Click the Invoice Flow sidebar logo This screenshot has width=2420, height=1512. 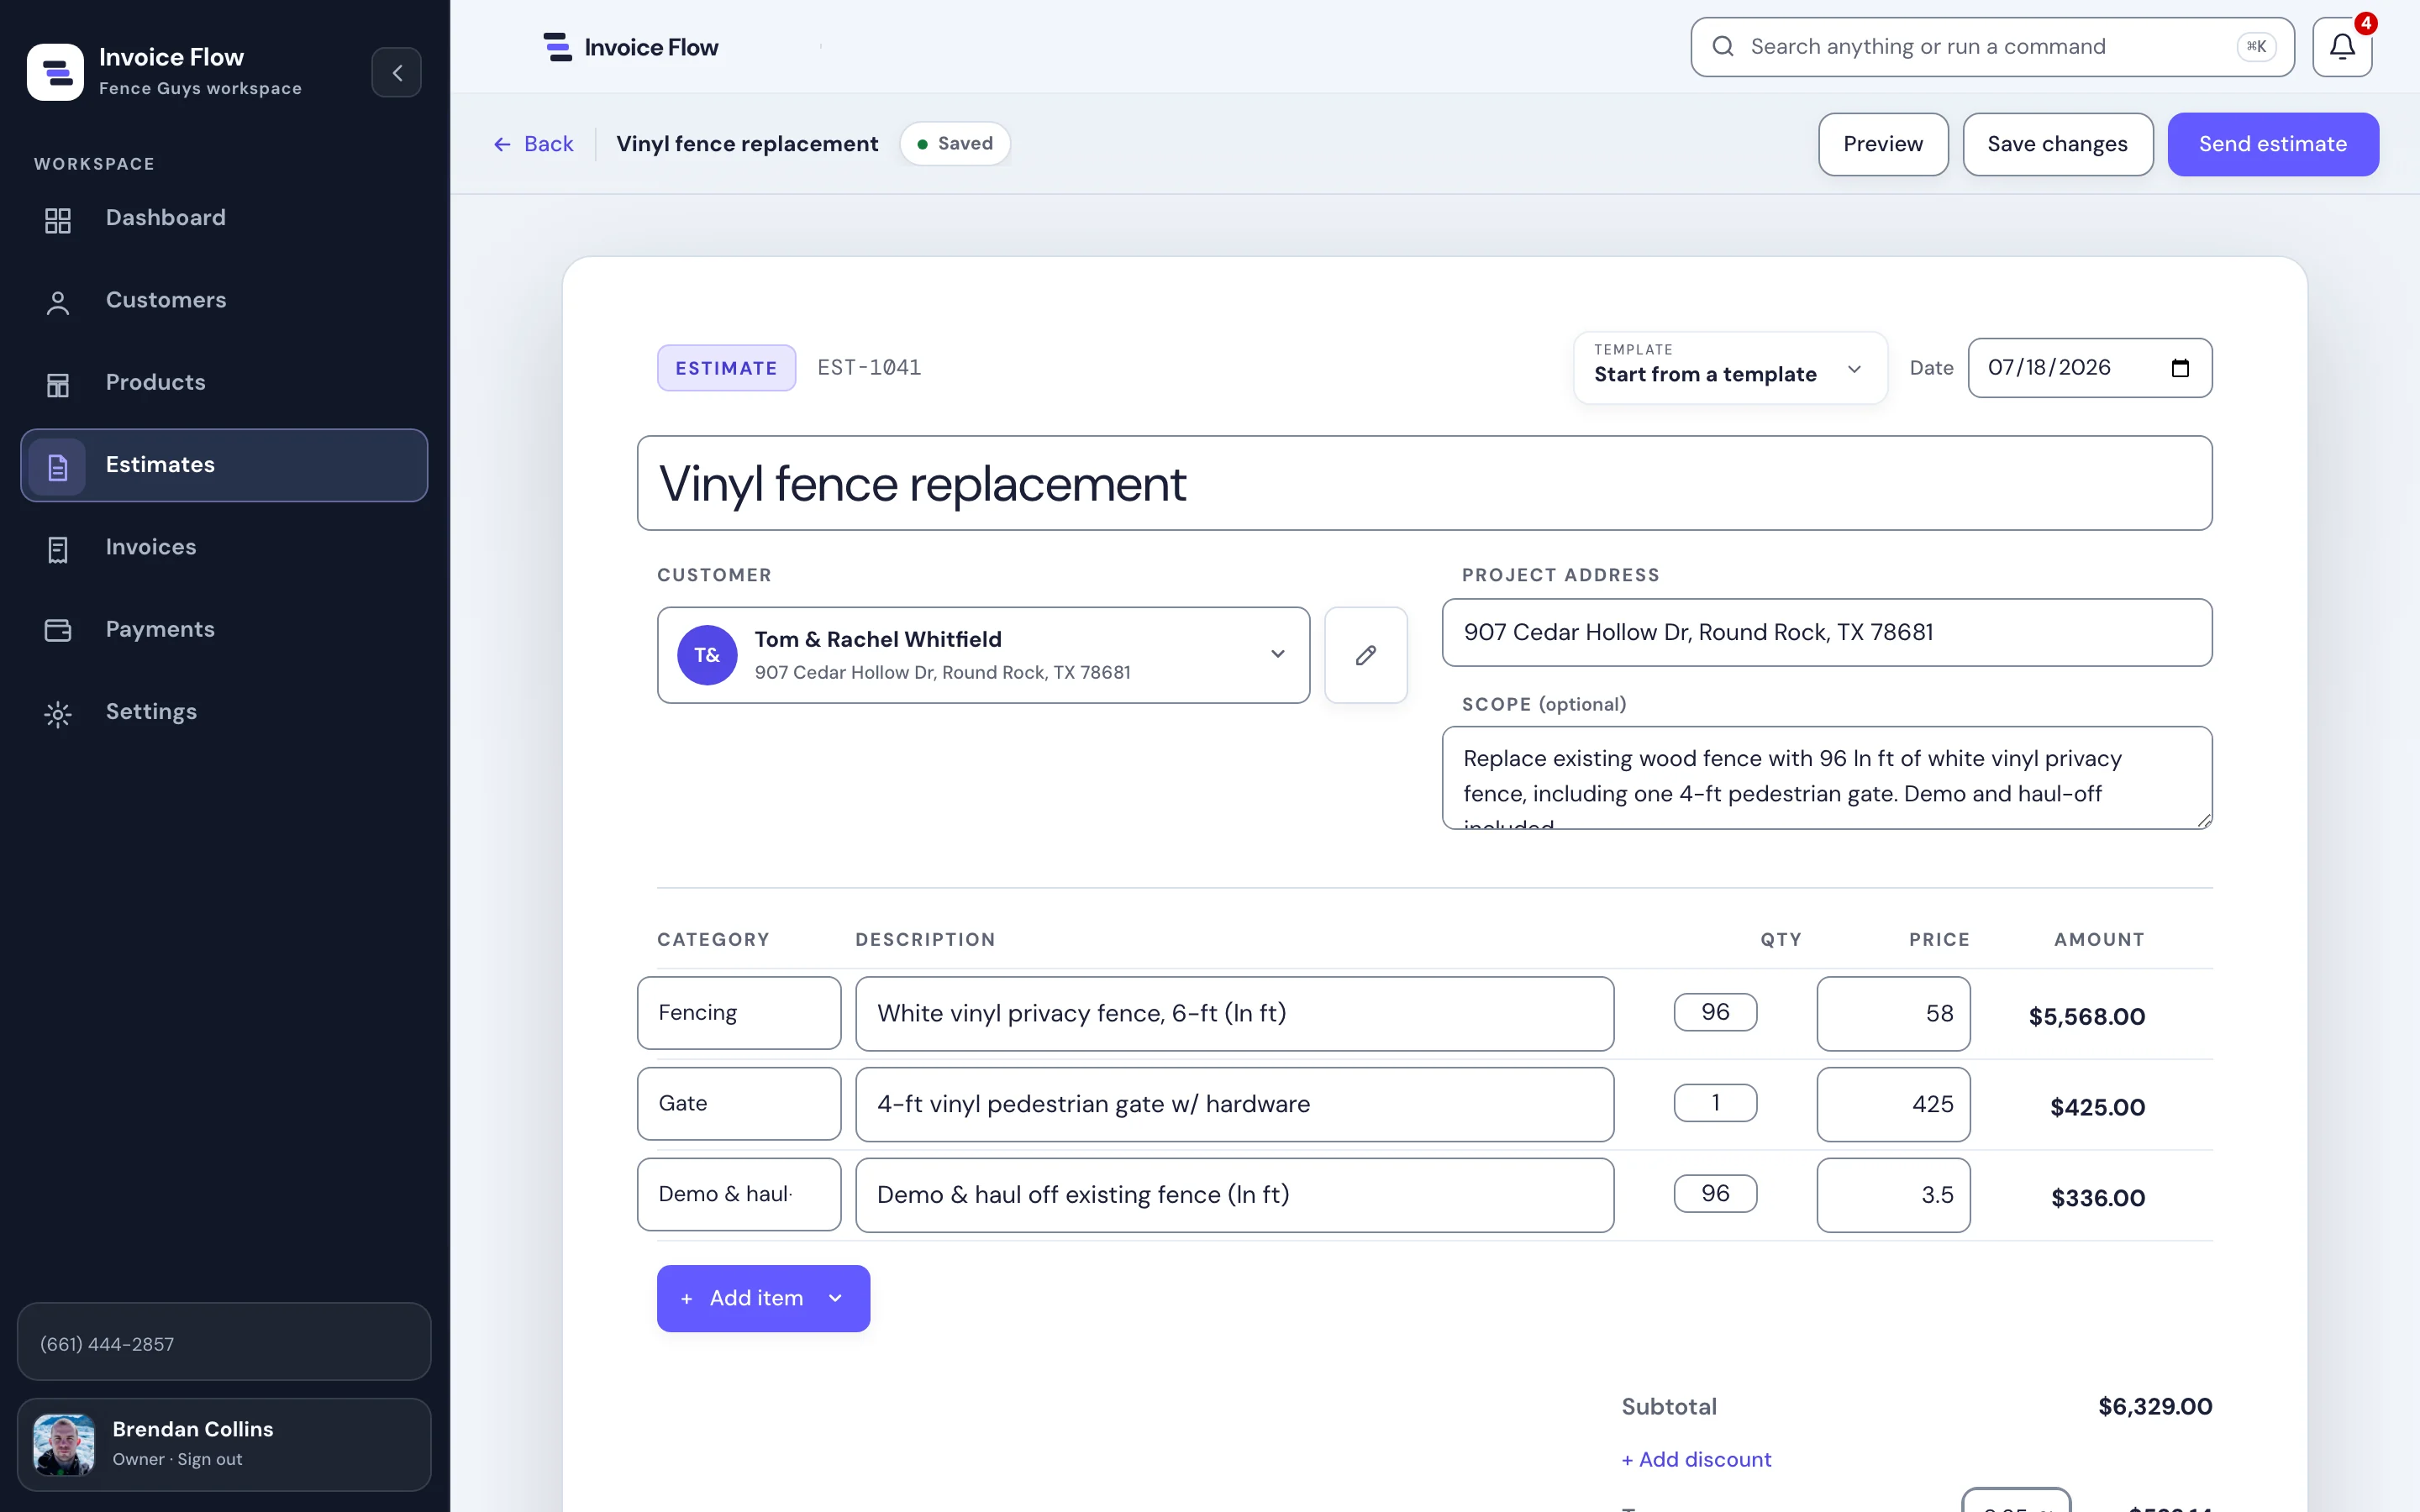pyautogui.click(x=55, y=72)
